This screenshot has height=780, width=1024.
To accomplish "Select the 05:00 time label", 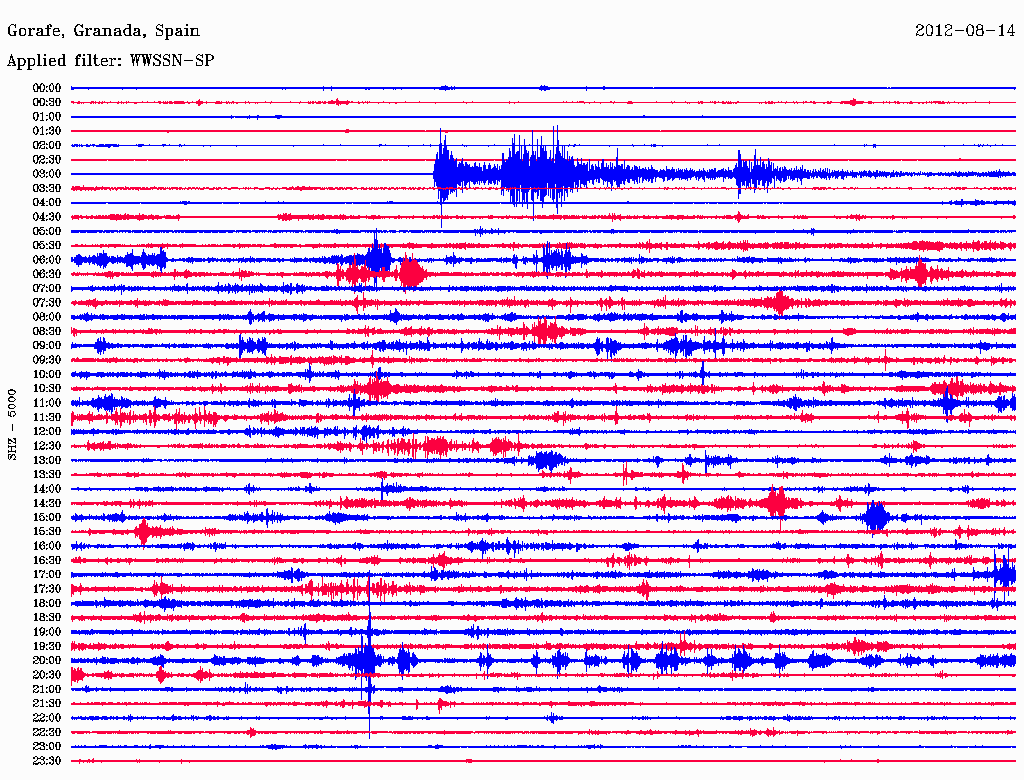I will 46,231.
